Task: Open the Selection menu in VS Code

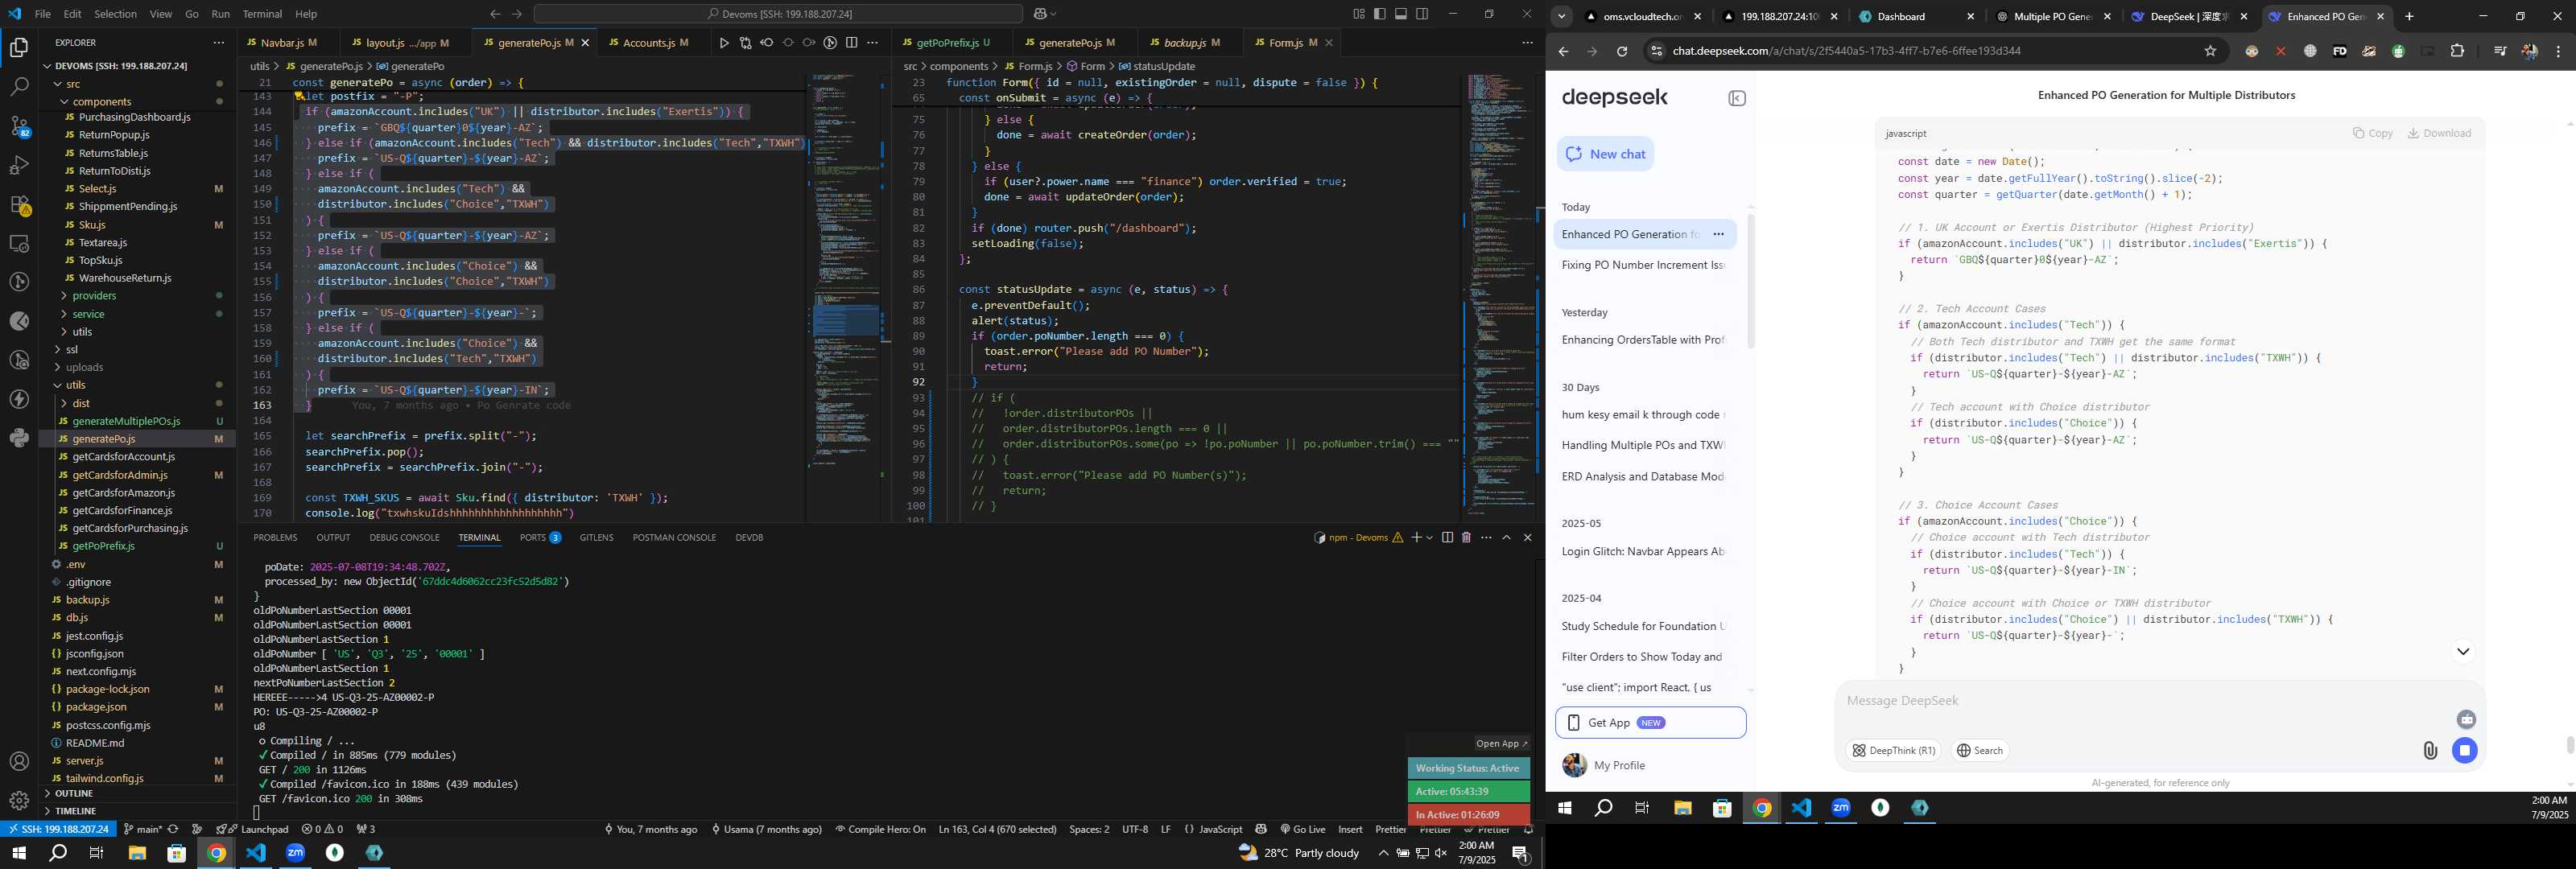Action: [115, 14]
